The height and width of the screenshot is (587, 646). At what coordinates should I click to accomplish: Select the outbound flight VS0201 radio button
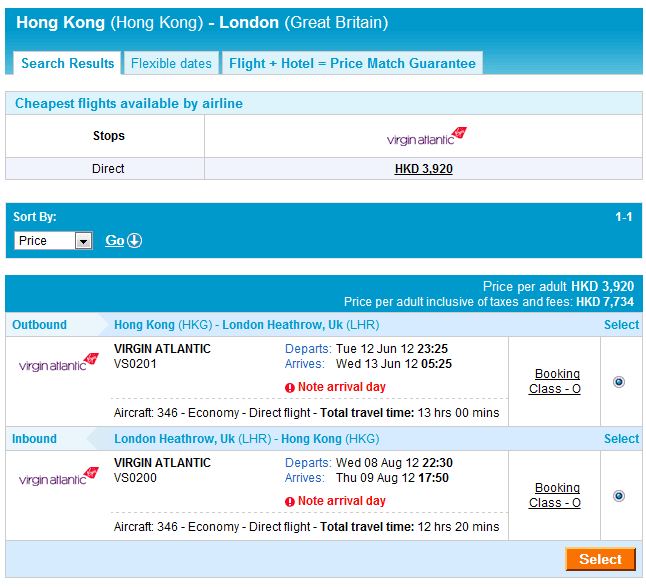[x=619, y=381]
